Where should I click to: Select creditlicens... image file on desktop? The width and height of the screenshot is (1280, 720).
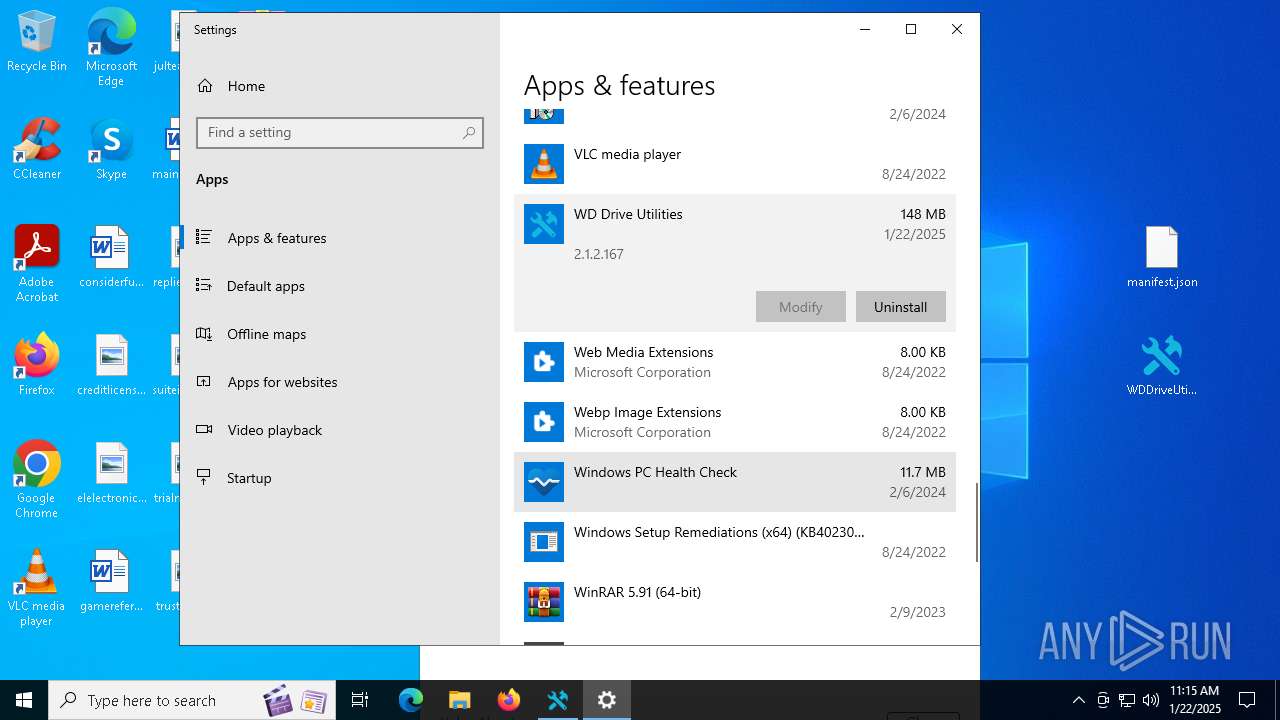tap(111, 365)
